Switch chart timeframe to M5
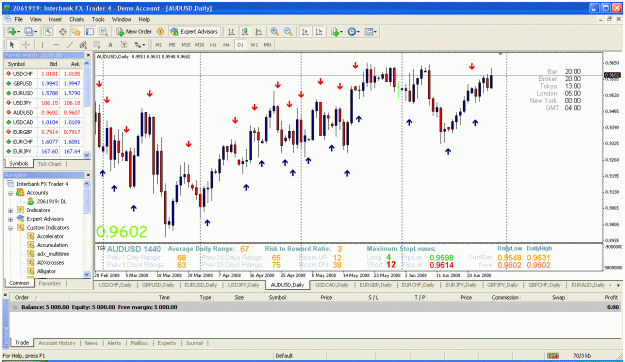 (172, 45)
